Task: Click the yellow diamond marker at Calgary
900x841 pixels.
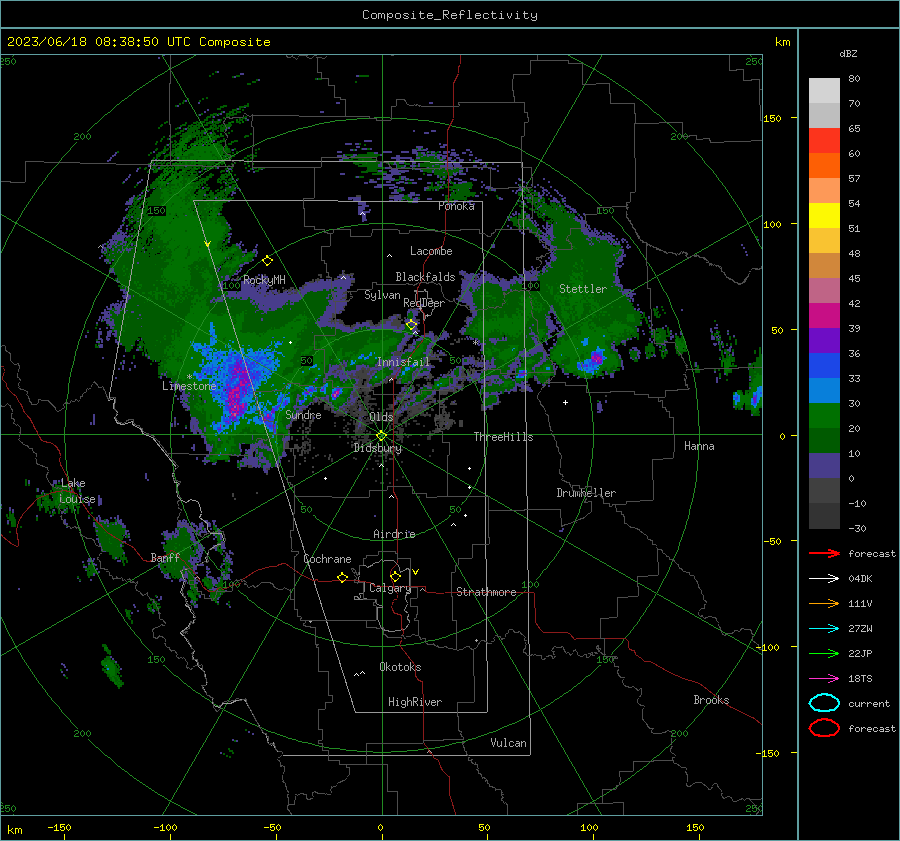Action: pyautogui.click(x=395, y=576)
